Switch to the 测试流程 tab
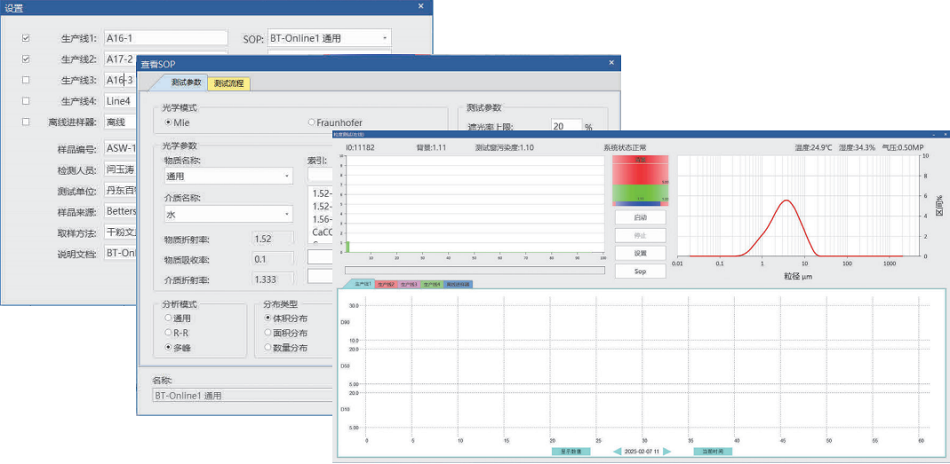950x464 pixels. tap(228, 83)
